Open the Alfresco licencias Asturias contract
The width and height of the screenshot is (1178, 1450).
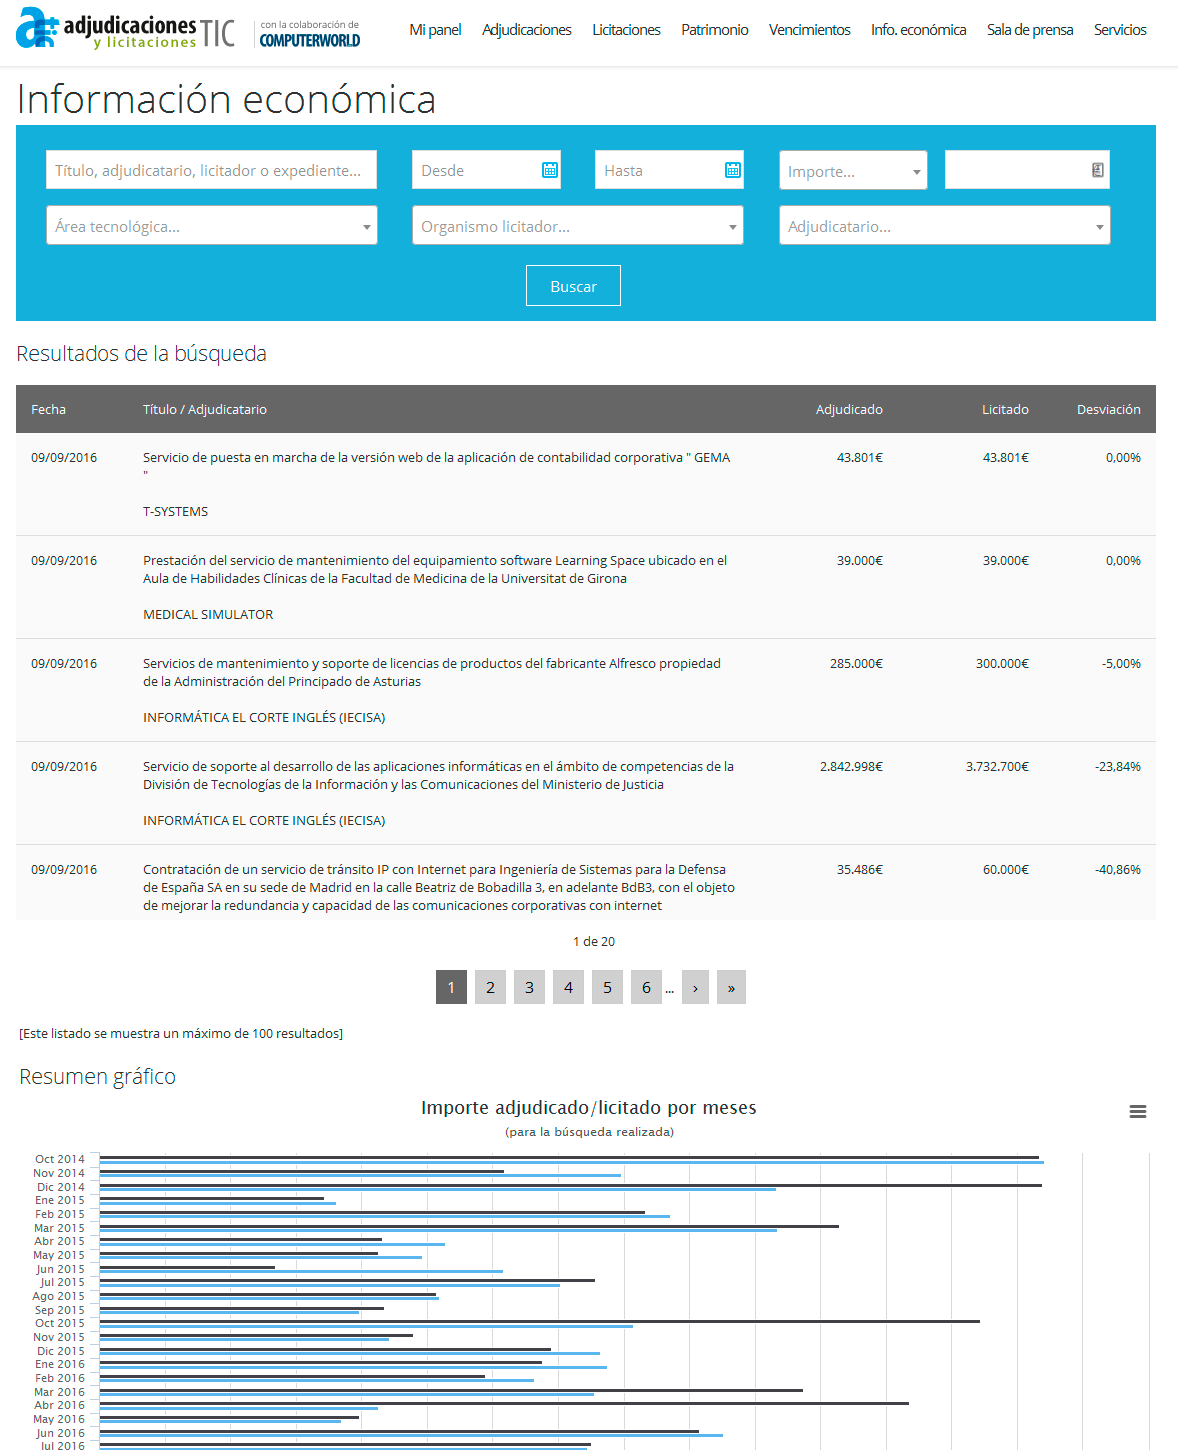pyautogui.click(x=432, y=672)
